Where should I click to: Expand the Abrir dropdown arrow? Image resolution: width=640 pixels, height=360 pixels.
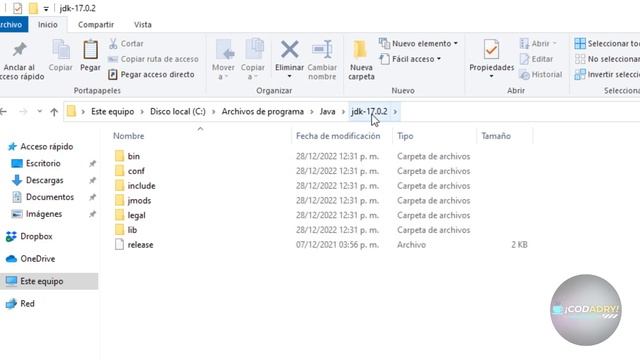coord(554,43)
